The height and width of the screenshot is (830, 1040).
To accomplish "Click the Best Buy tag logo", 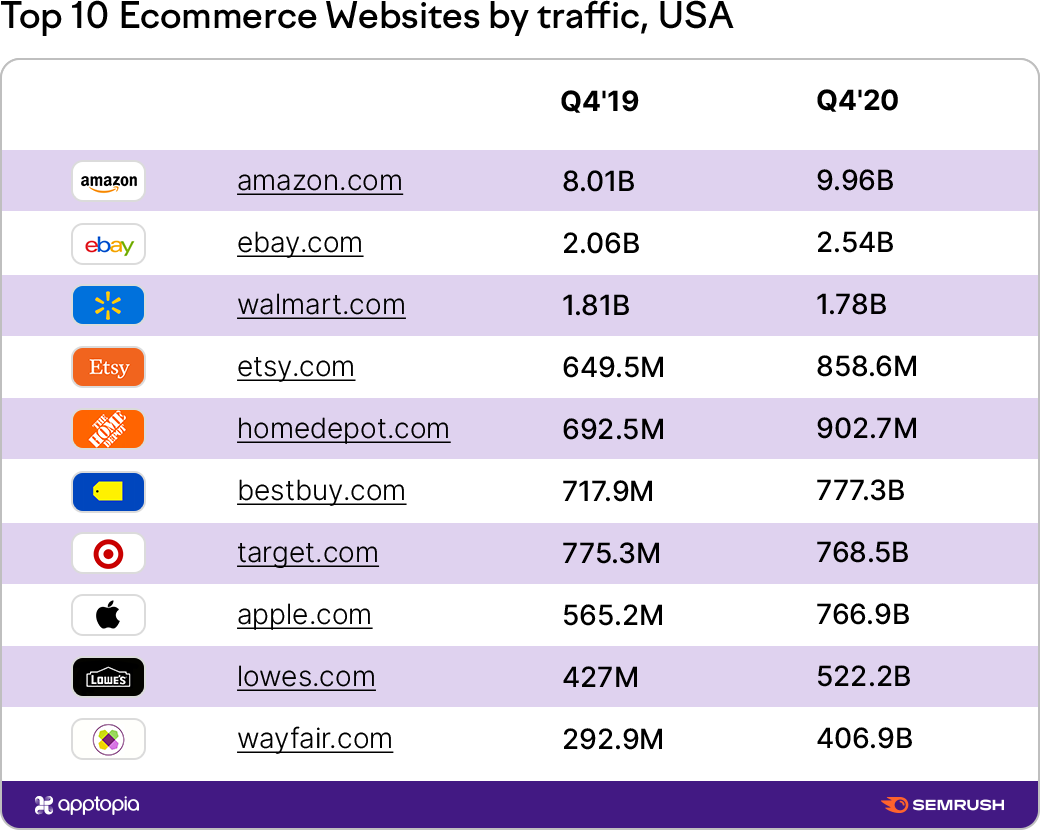I will tap(108, 492).
